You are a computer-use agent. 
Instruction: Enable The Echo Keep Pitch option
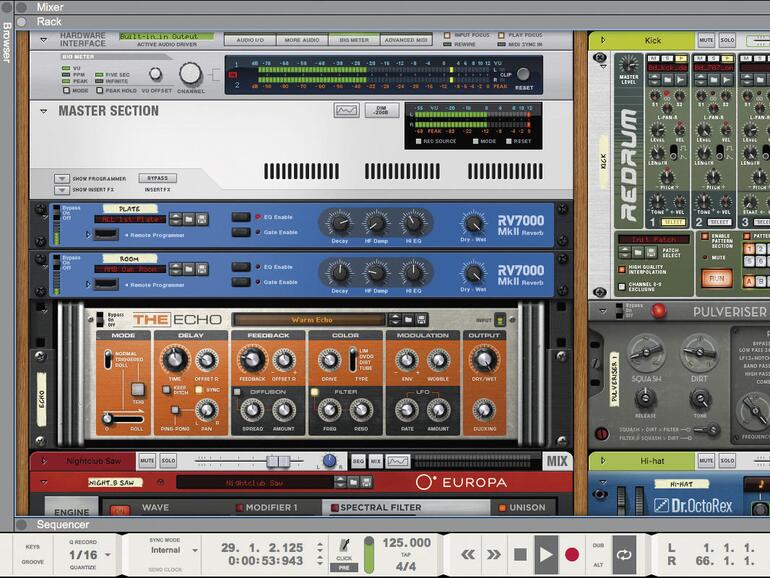pos(166,390)
